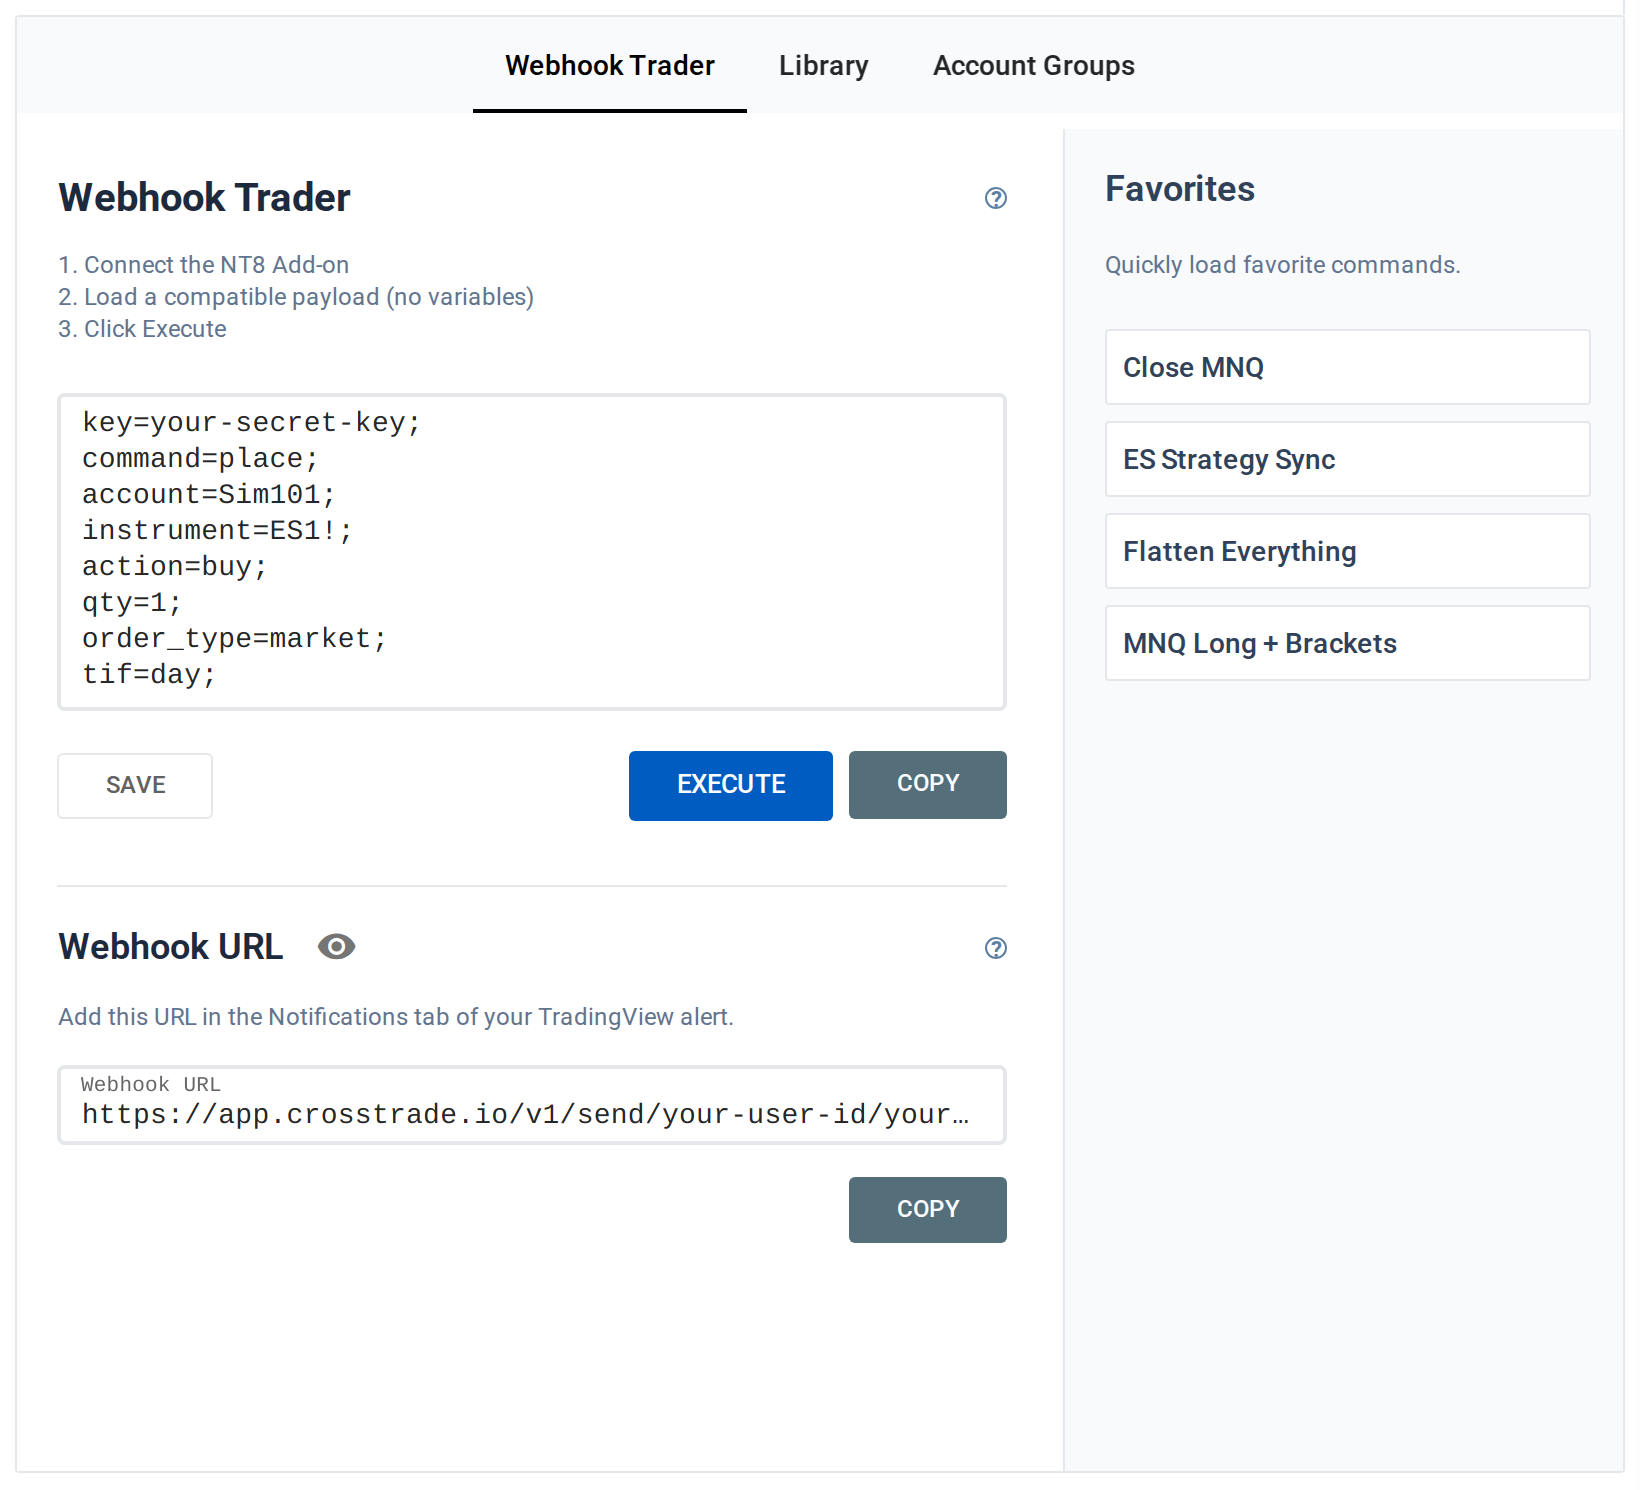Image resolution: width=1640 pixels, height=1490 pixels.
Task: Click the 'Quickly load favorite commands.' text
Action: [x=1283, y=265]
